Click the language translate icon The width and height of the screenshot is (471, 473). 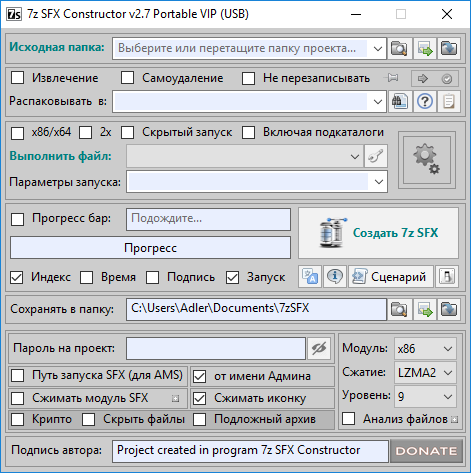pyautogui.click(x=310, y=277)
